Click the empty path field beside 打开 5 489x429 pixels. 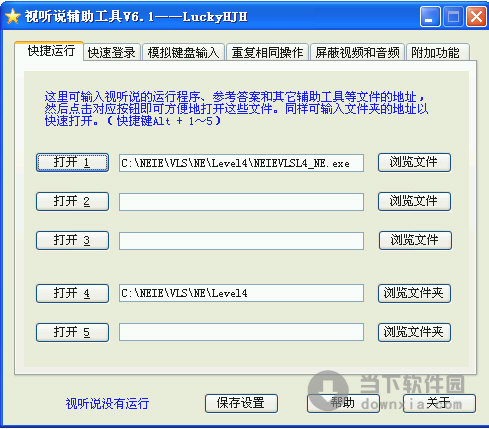(241, 332)
